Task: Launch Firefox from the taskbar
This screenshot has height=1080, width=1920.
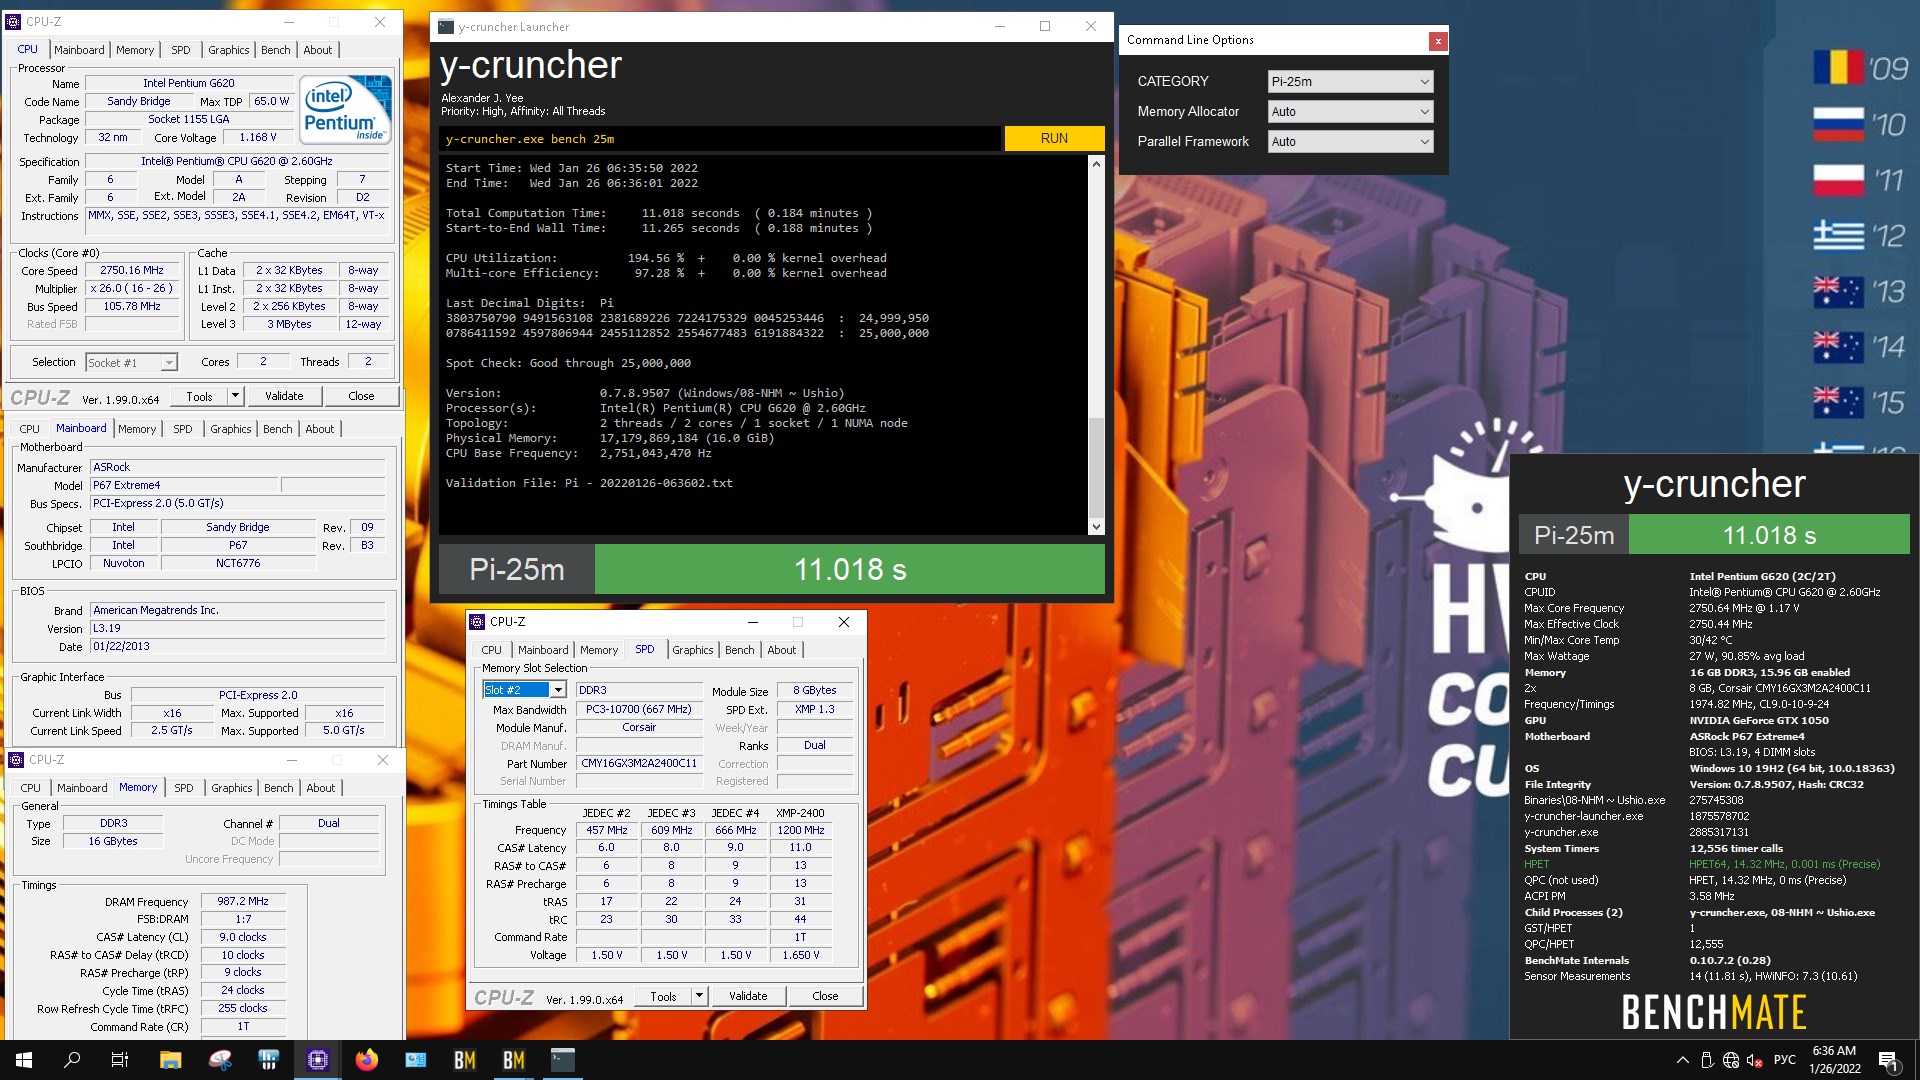Action: [x=367, y=1060]
